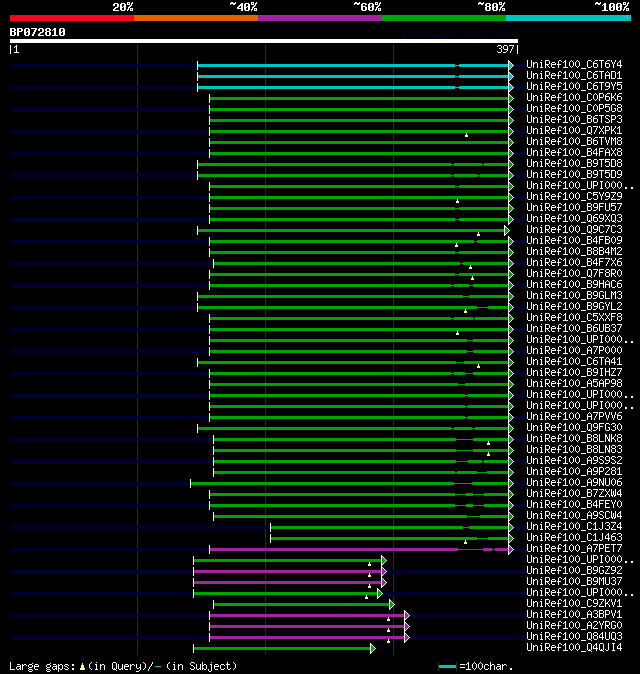Click the cyan 100char scale bar
The height and width of the screenshot is (674, 640).
(x=447, y=666)
